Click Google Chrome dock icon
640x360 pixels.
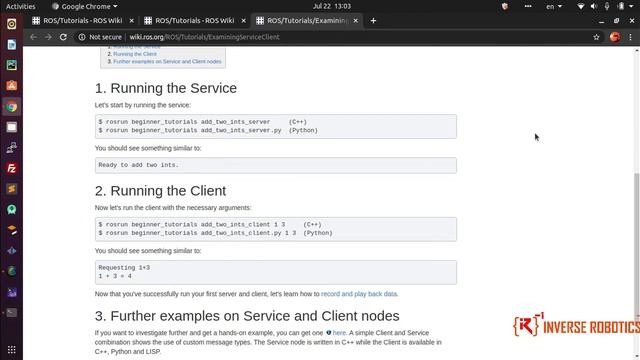tap(11, 107)
